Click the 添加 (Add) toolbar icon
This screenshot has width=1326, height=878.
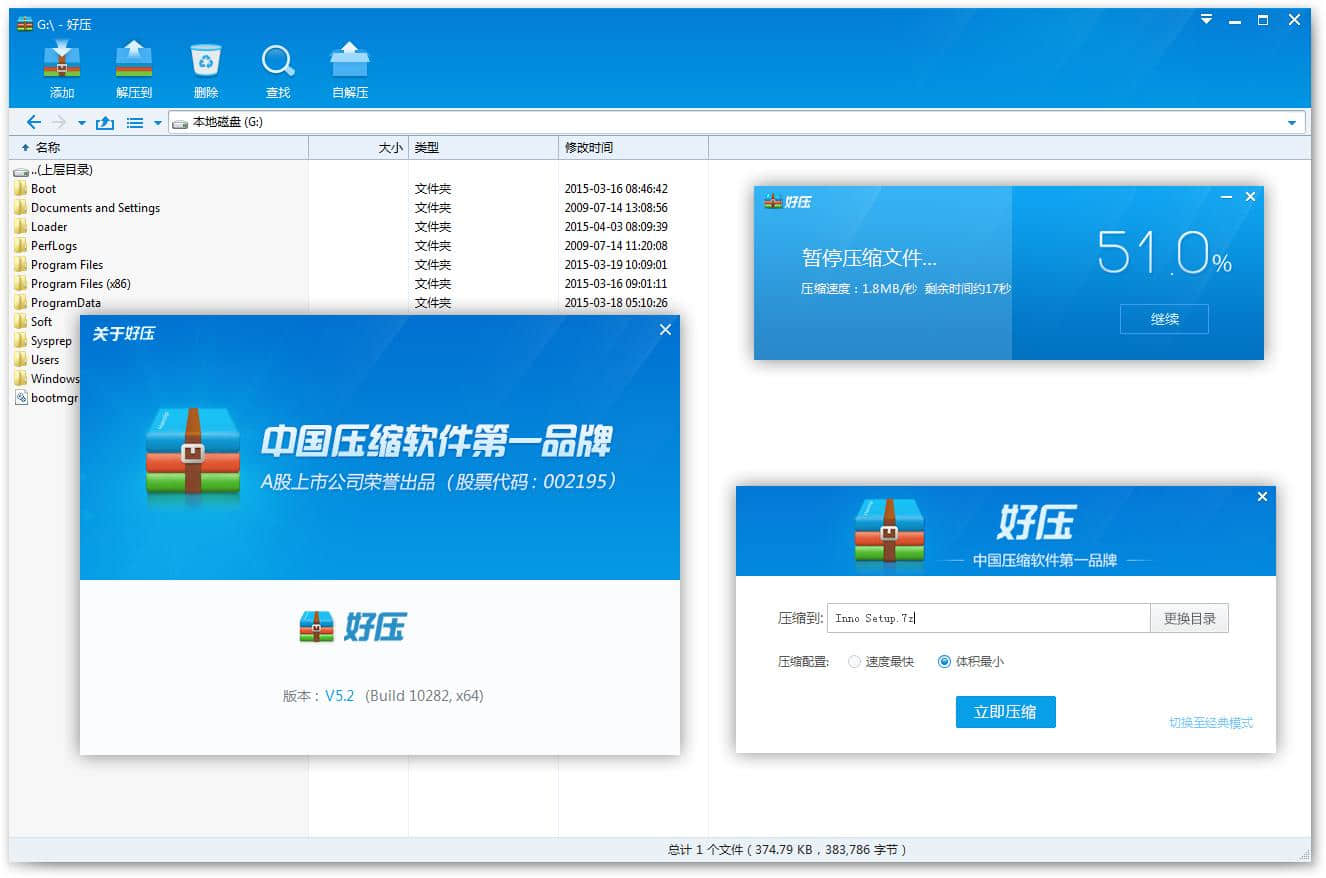click(x=62, y=61)
